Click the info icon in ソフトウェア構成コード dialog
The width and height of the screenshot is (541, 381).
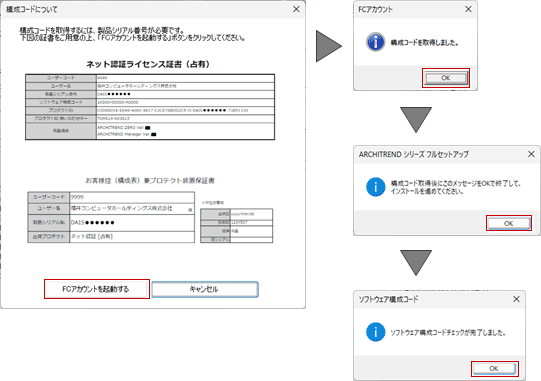click(x=375, y=332)
